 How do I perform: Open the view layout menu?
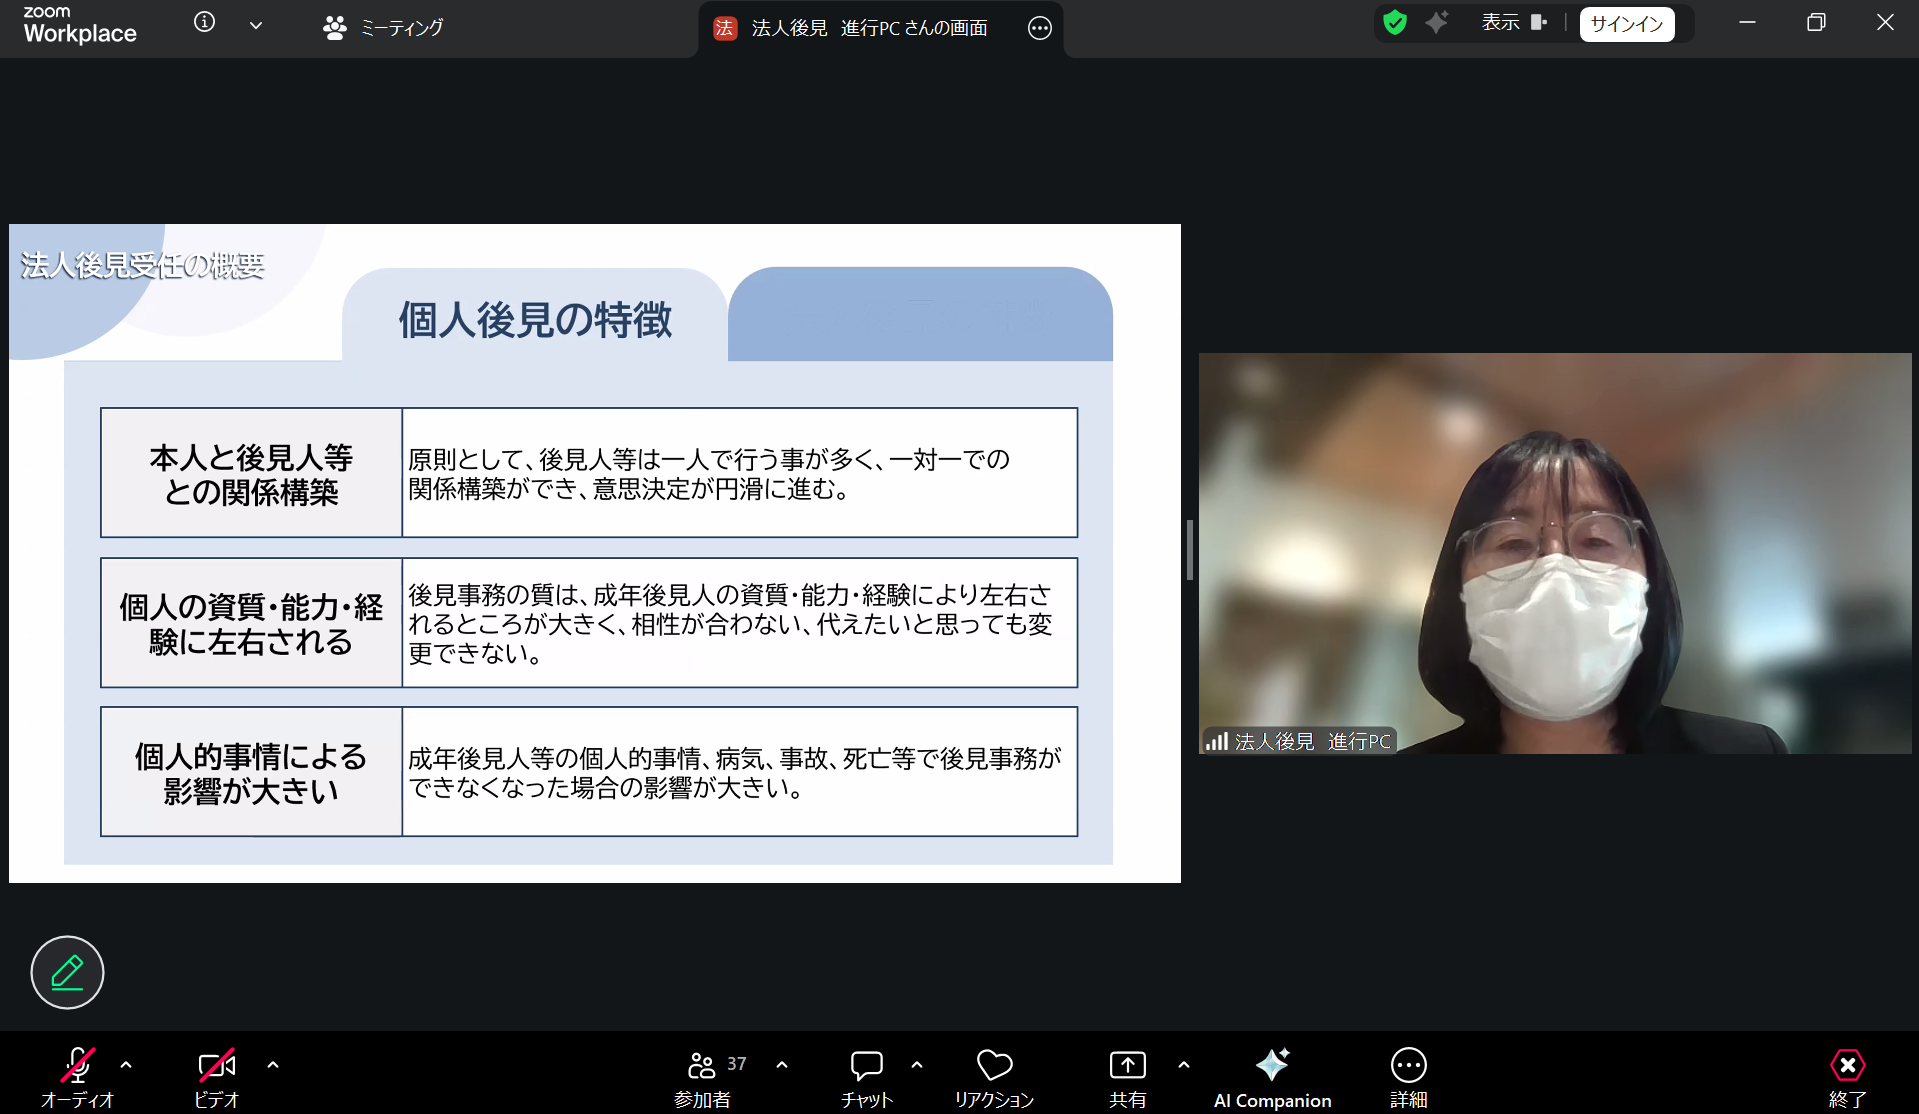pyautogui.click(x=1513, y=23)
